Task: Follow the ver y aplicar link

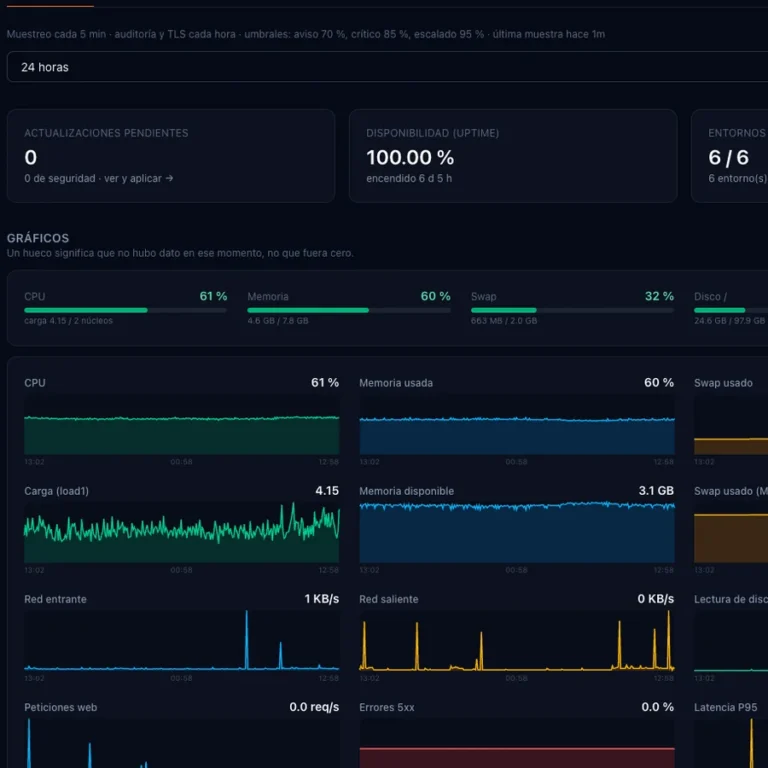Action: pos(139,178)
